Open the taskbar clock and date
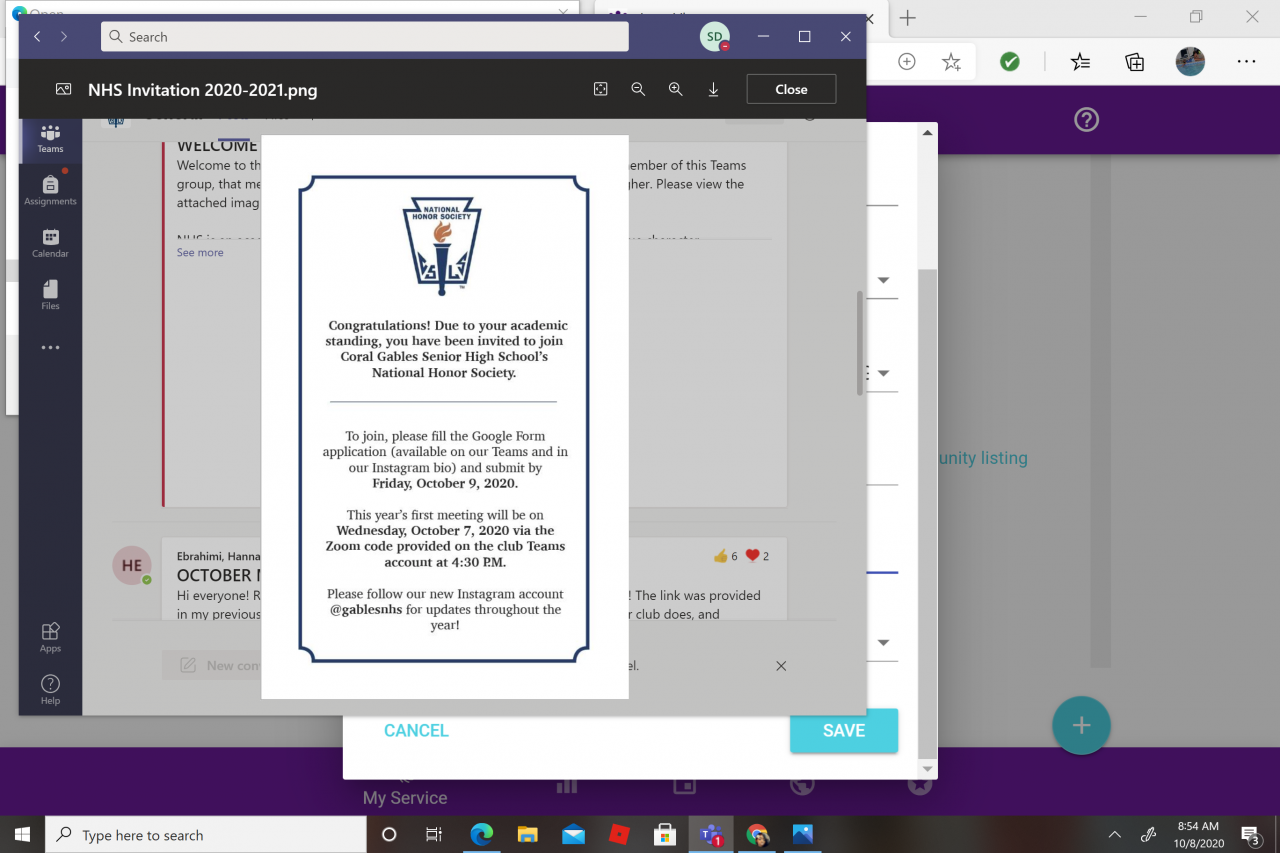 point(1198,834)
